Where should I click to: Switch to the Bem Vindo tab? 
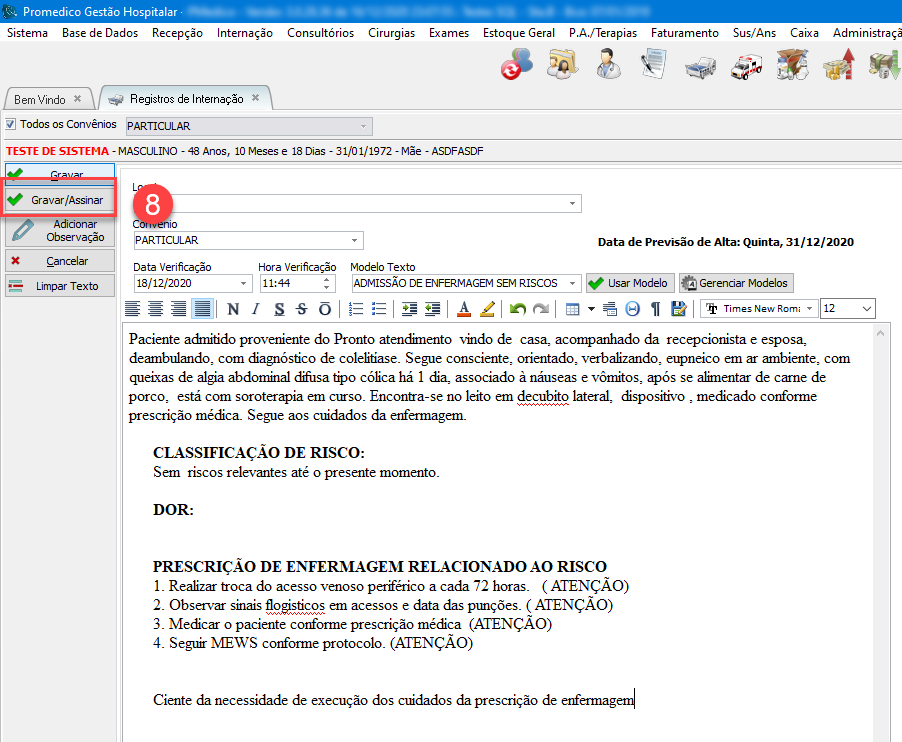(x=40, y=100)
